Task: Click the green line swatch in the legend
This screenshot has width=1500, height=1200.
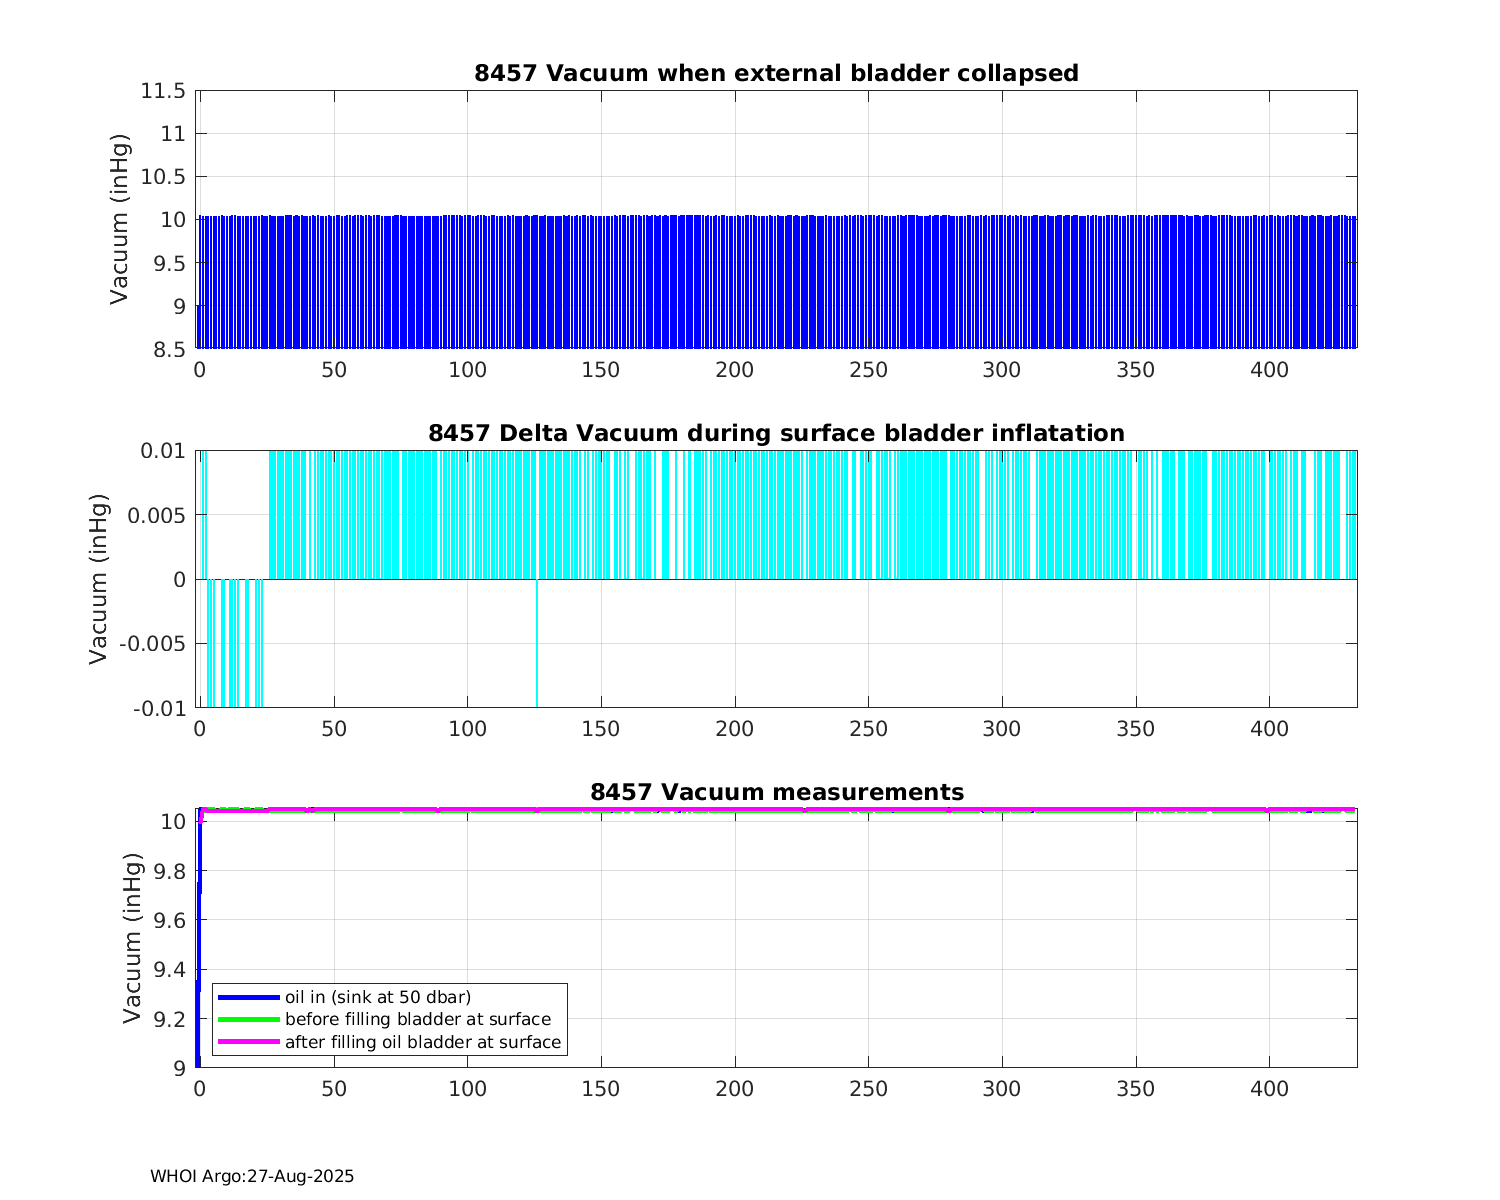Action: click(x=248, y=1020)
